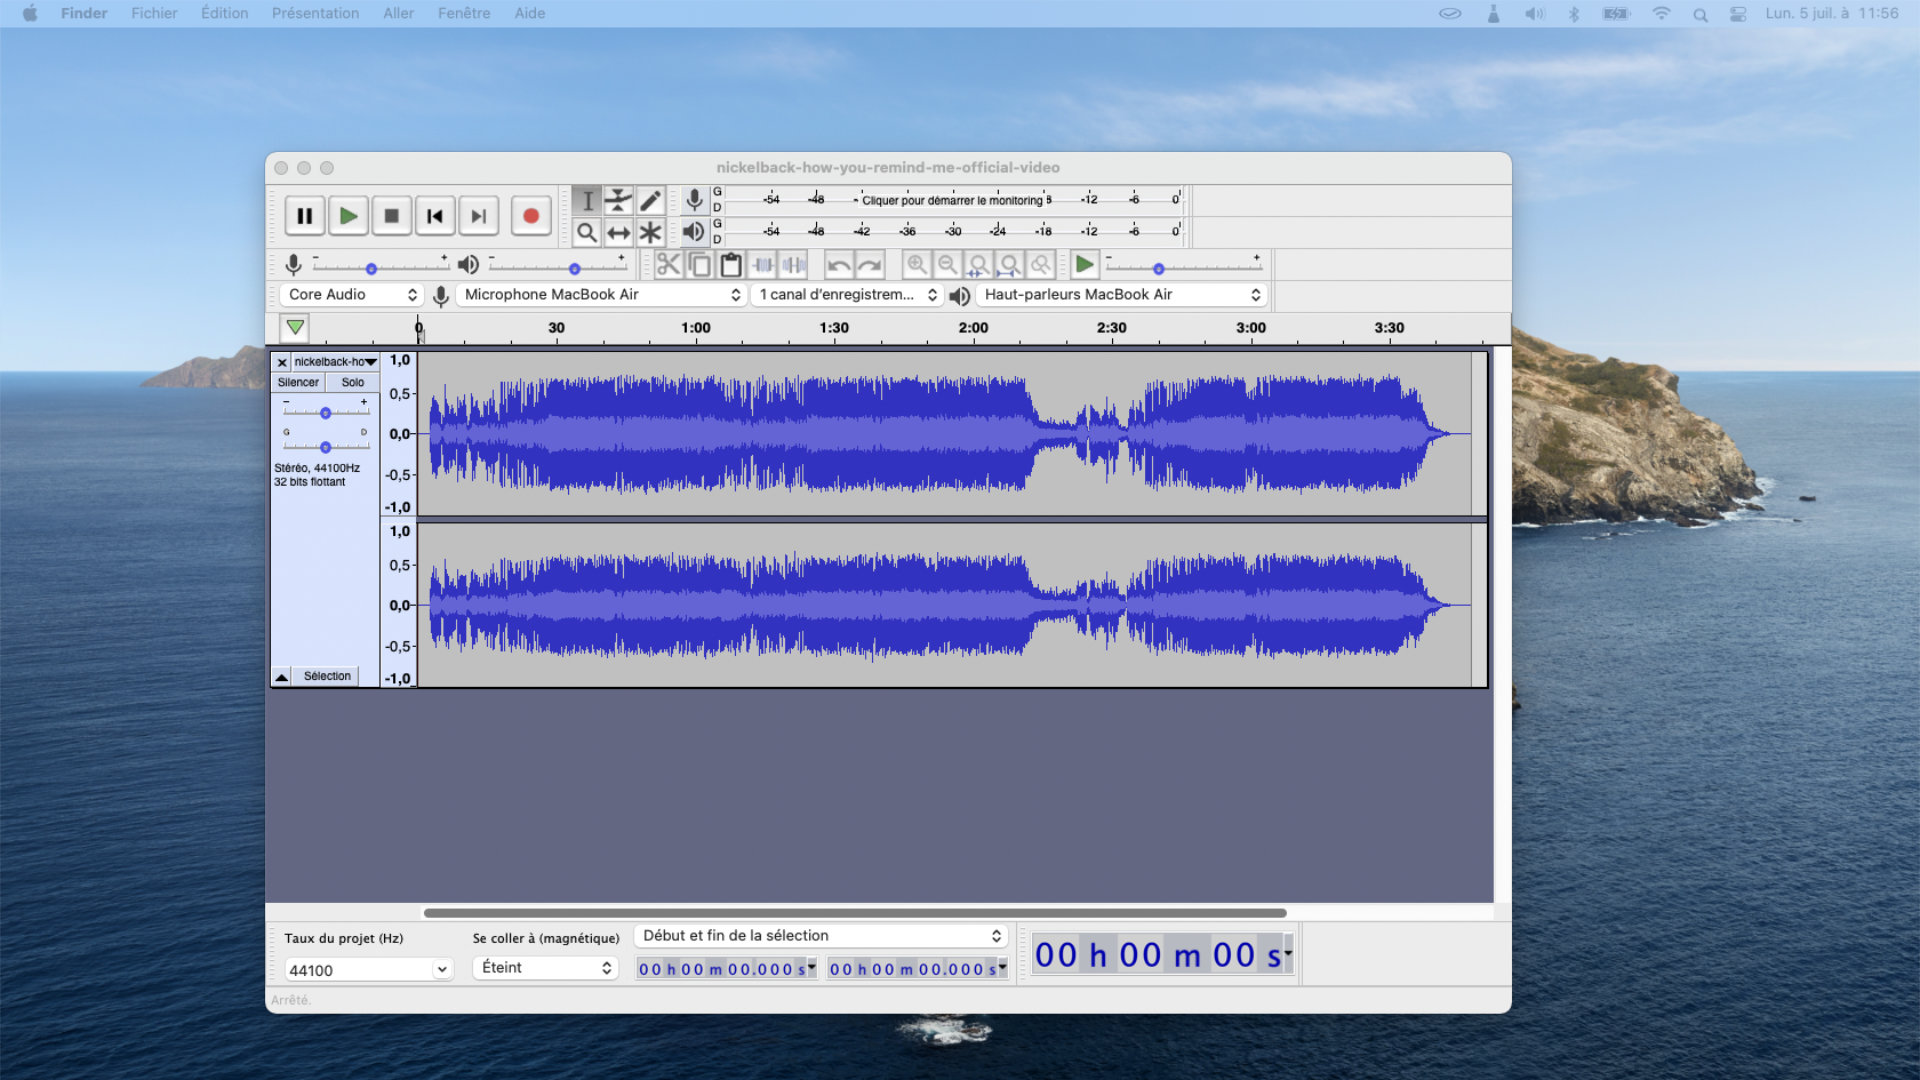
Task: Click the Redo arrow icon
Action: point(870,265)
